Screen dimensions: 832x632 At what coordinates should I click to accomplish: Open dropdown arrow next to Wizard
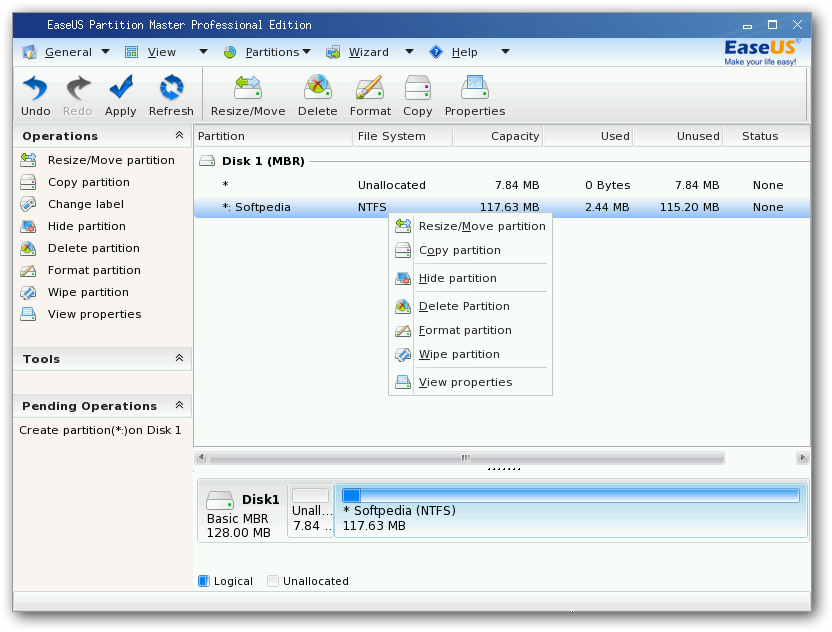pyautogui.click(x=409, y=51)
